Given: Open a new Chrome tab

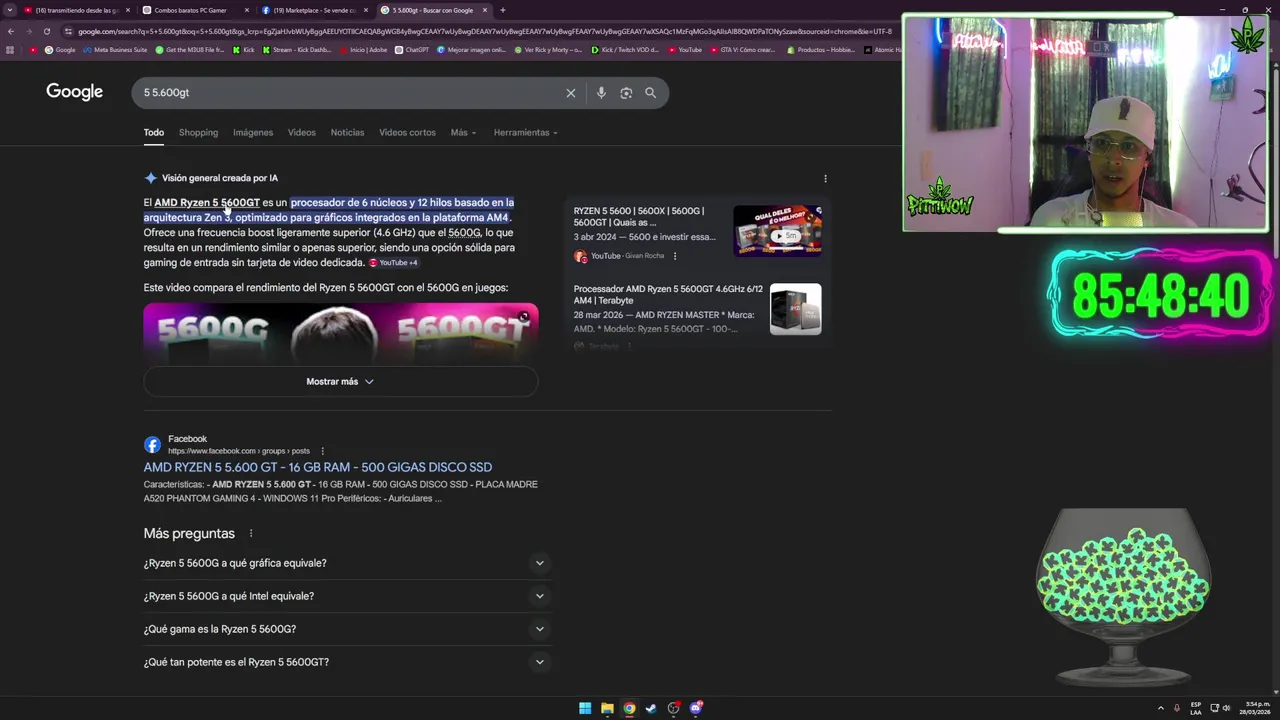Looking at the screenshot, I should pos(503,10).
